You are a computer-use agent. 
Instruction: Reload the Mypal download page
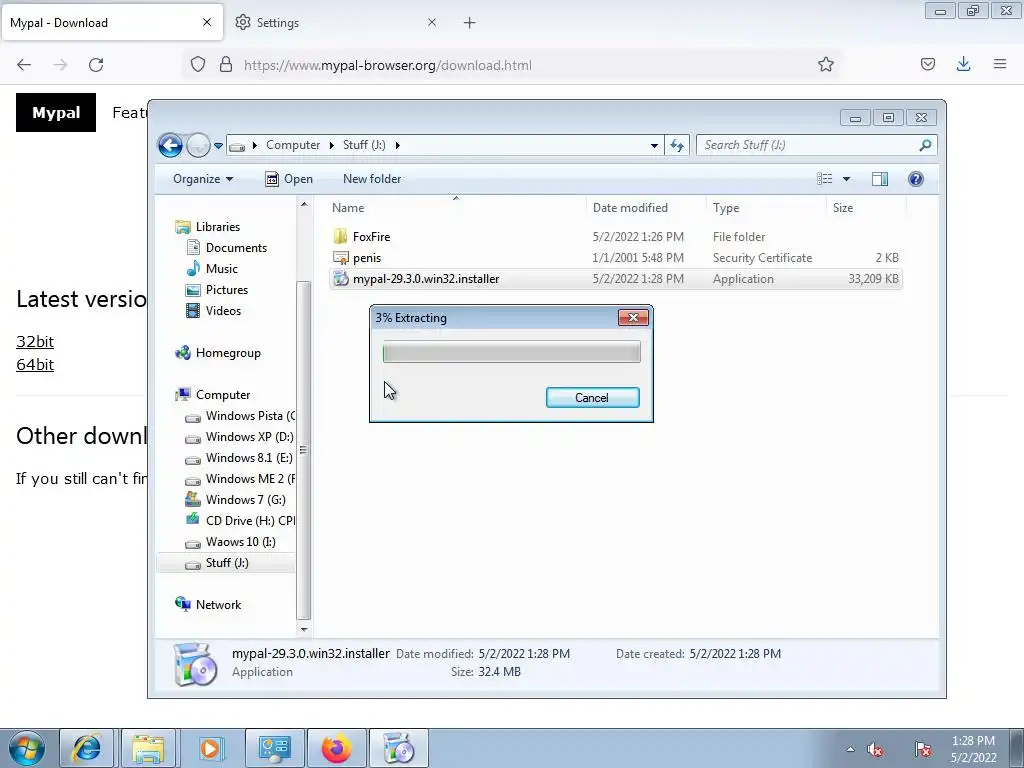pyautogui.click(x=96, y=65)
